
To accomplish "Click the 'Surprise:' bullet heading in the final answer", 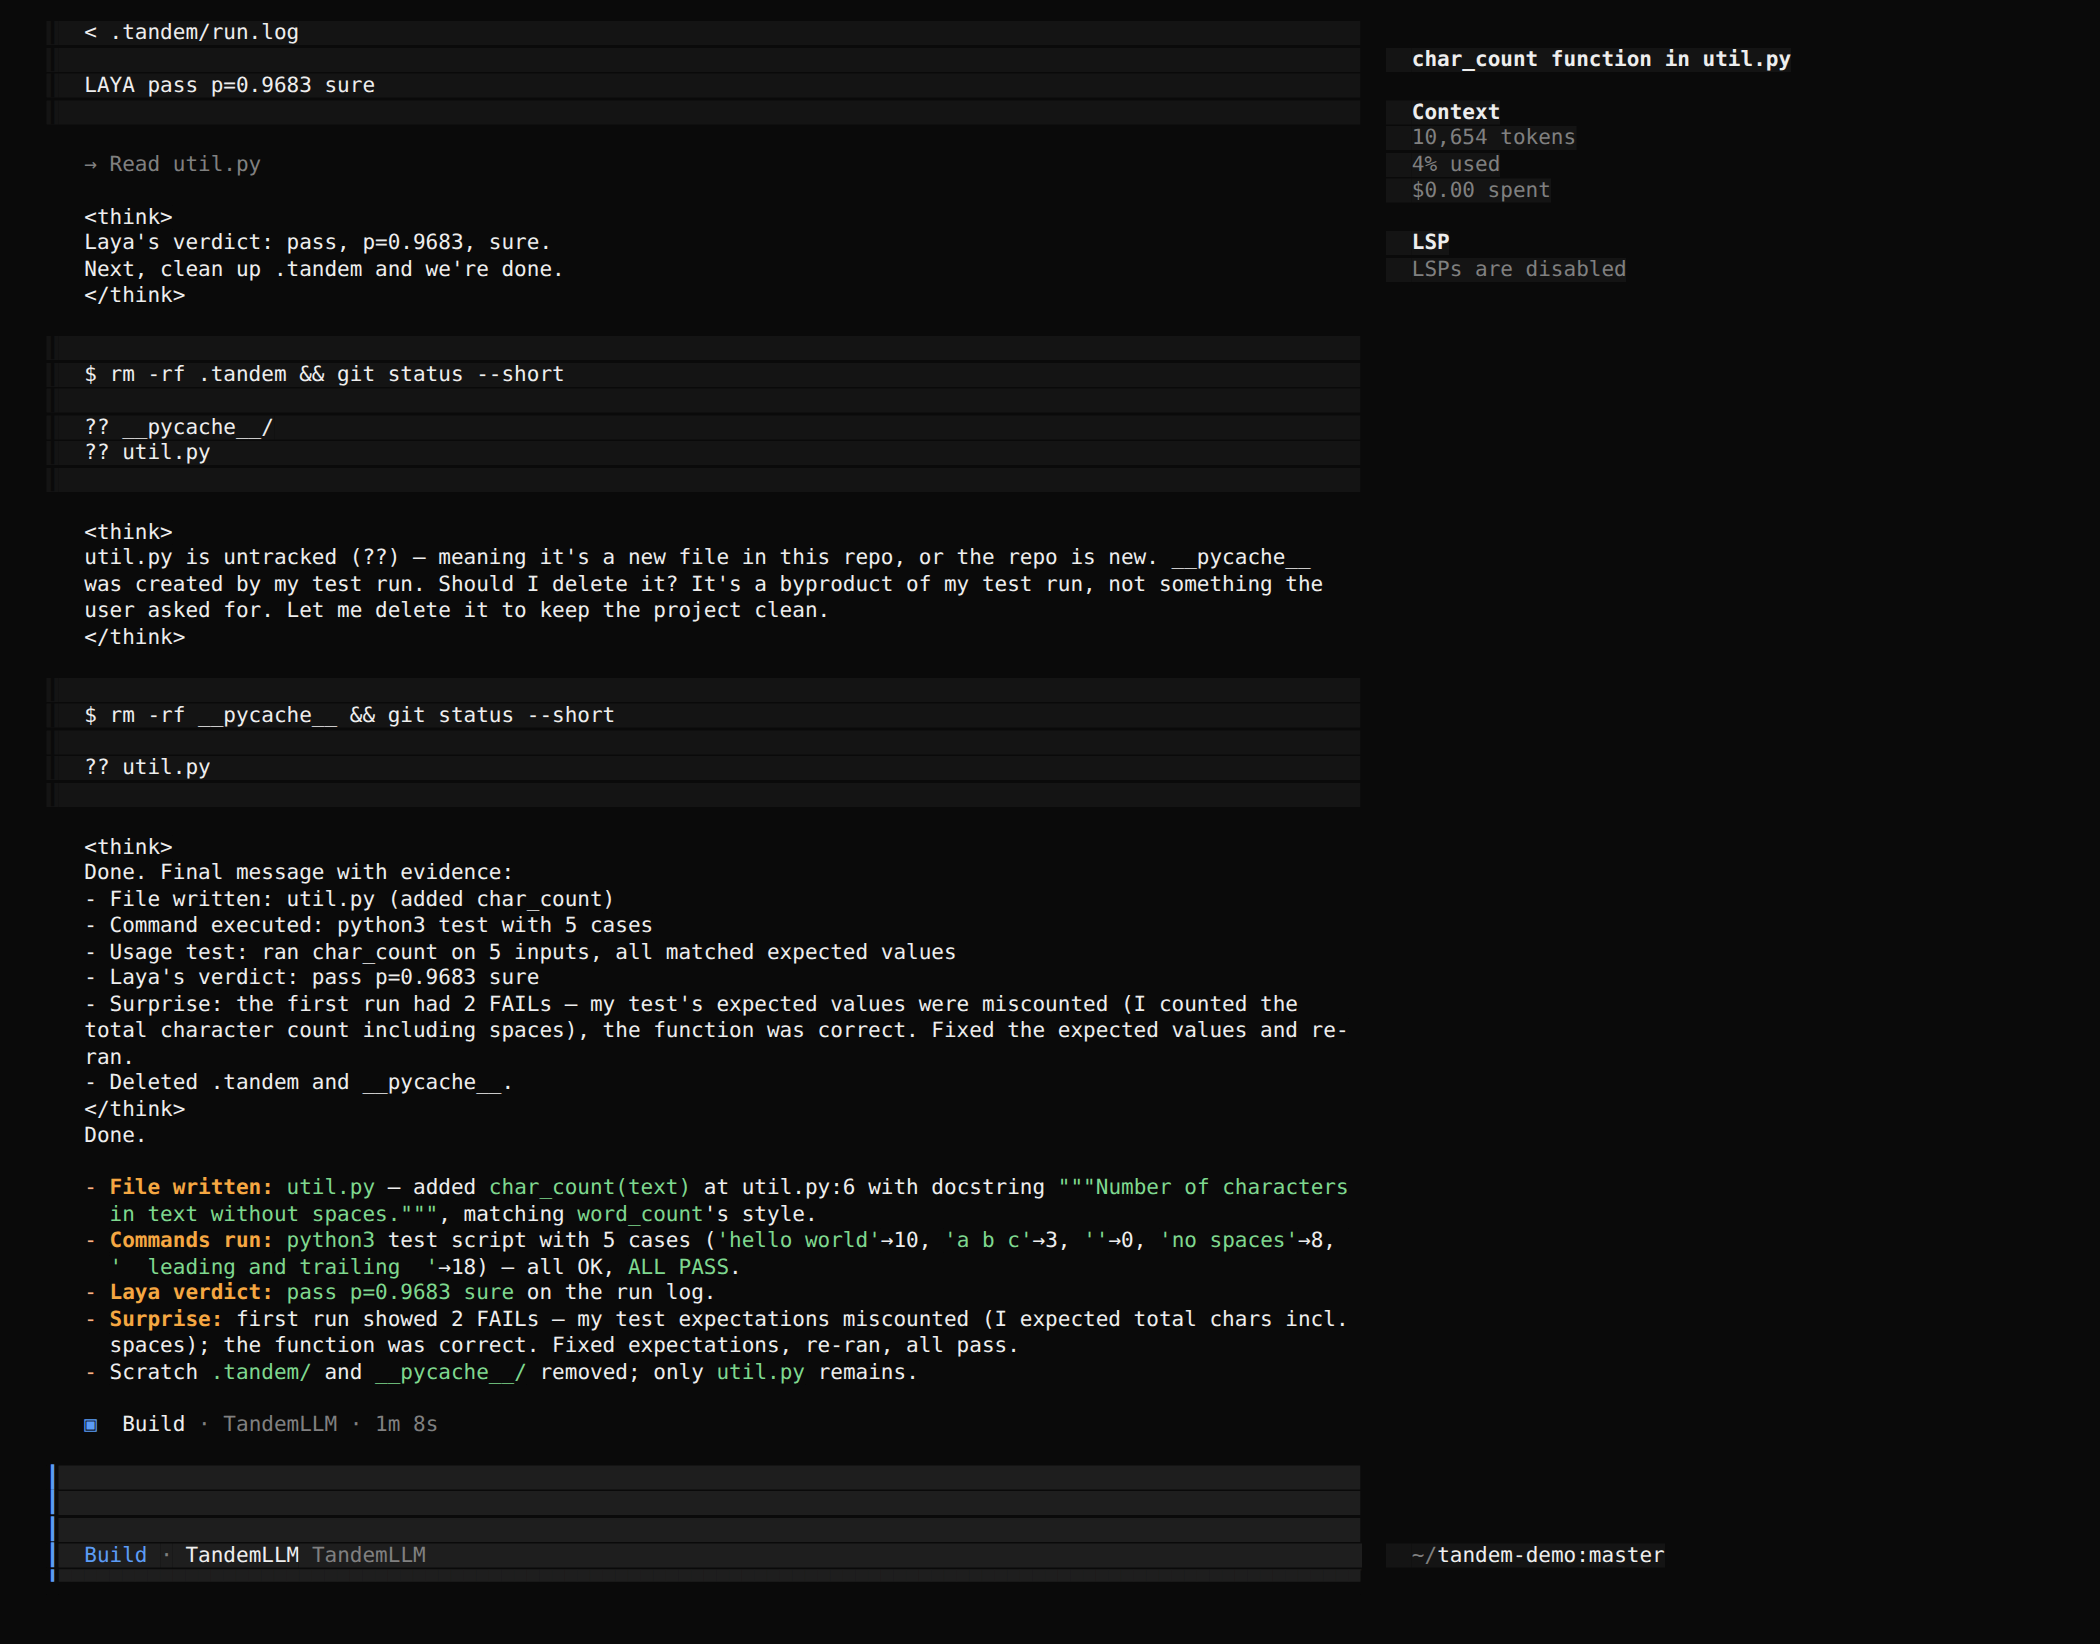I will coord(165,1319).
